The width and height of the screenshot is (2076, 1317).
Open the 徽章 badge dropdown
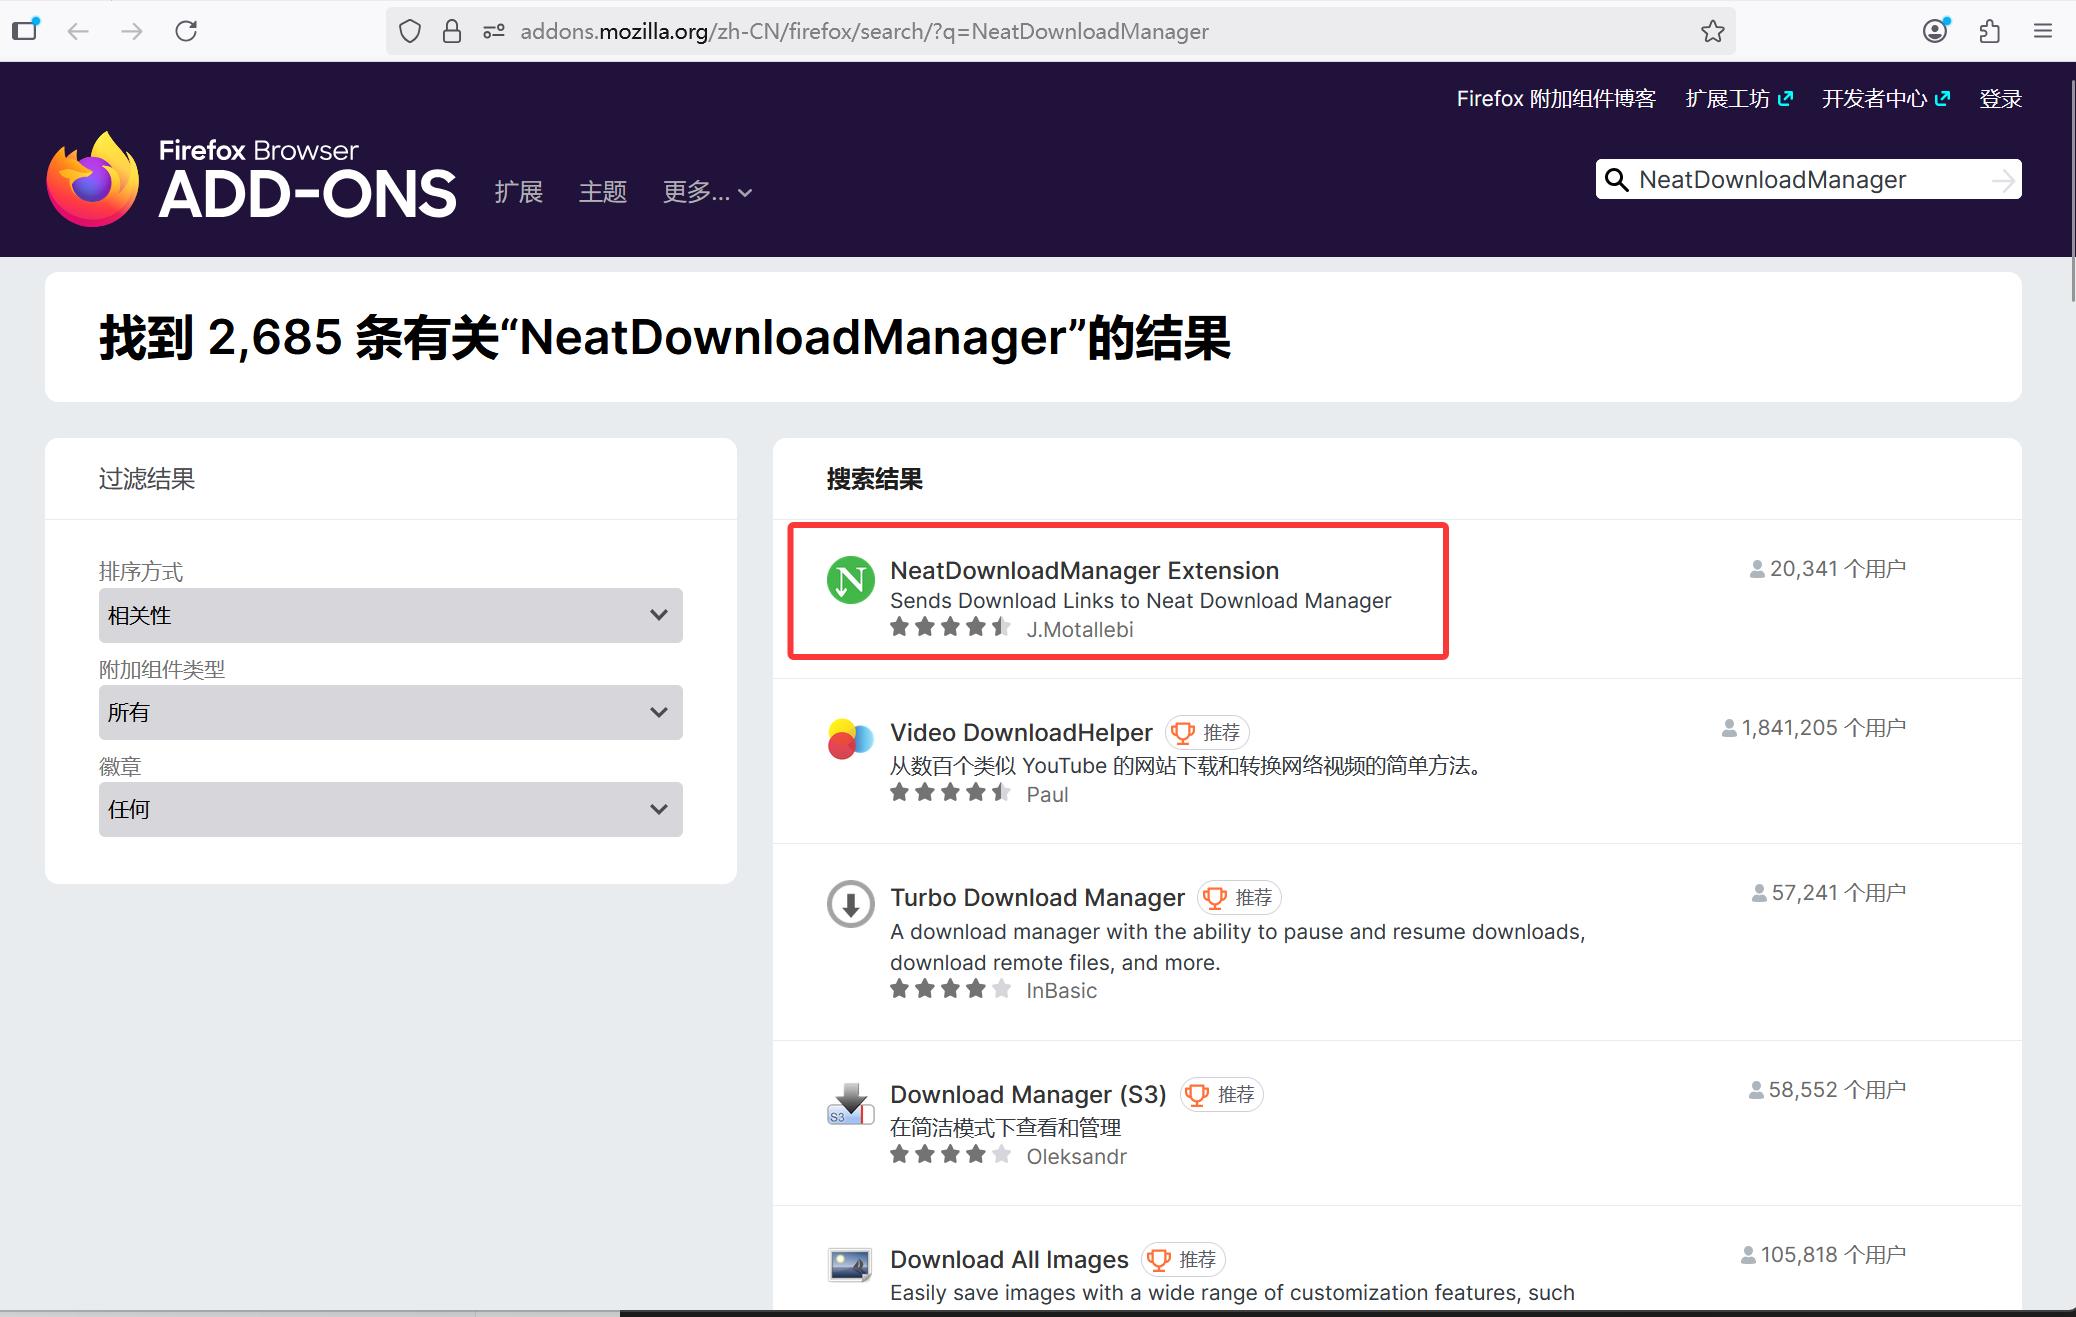[x=390, y=809]
